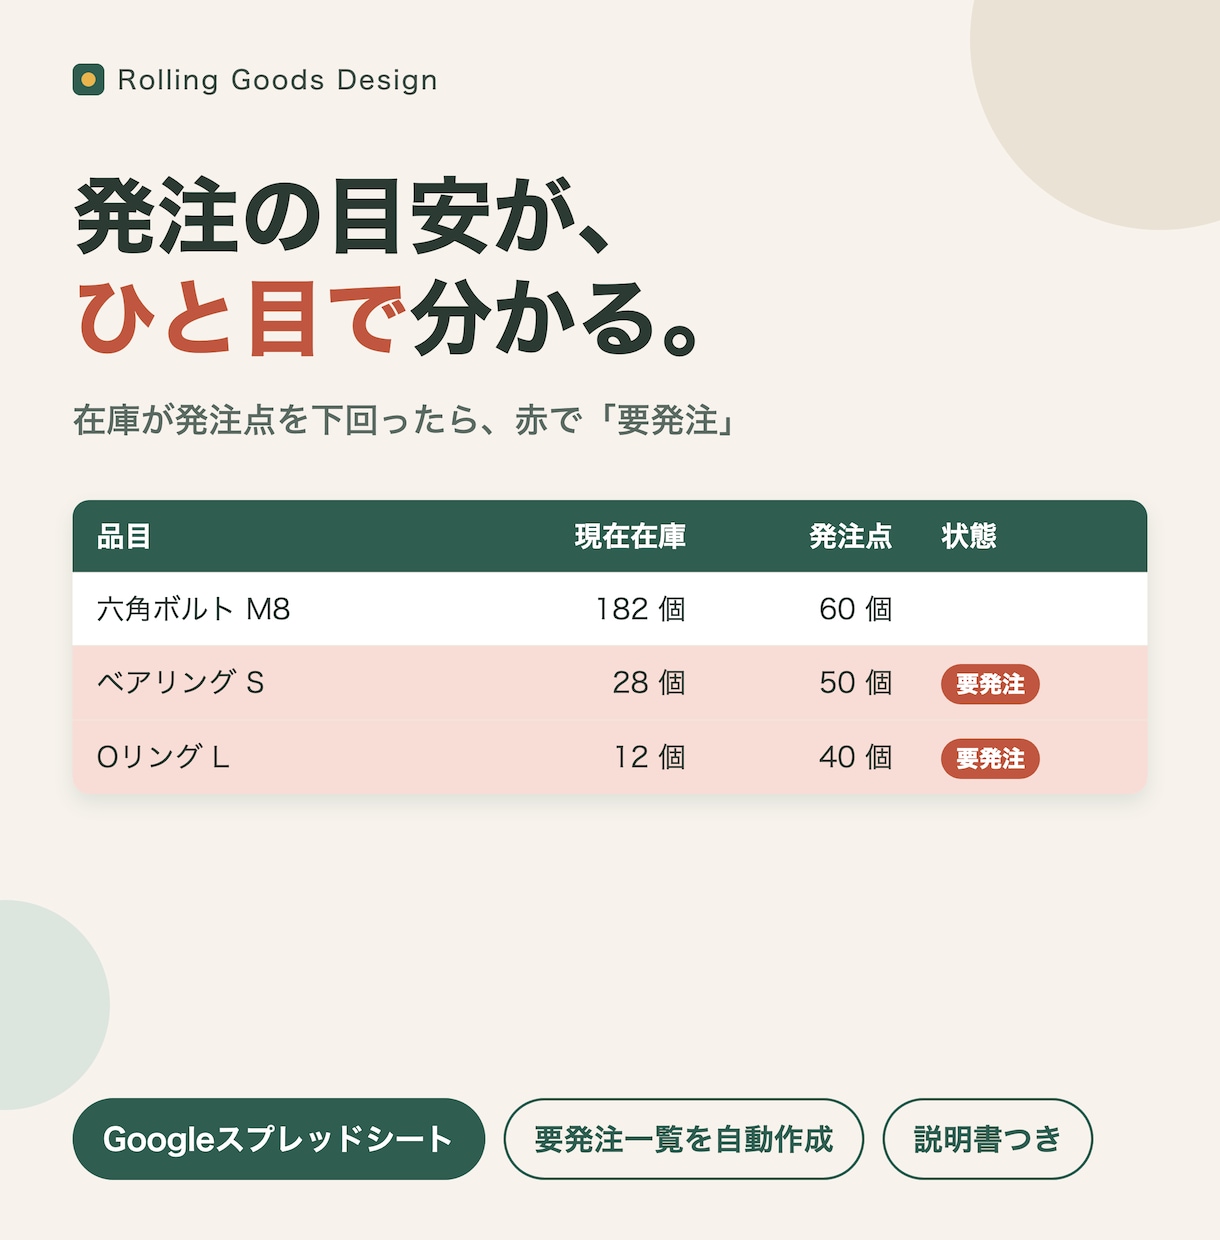Click the 182 個 stock value
Image resolution: width=1220 pixels, height=1240 pixels.
tap(640, 609)
